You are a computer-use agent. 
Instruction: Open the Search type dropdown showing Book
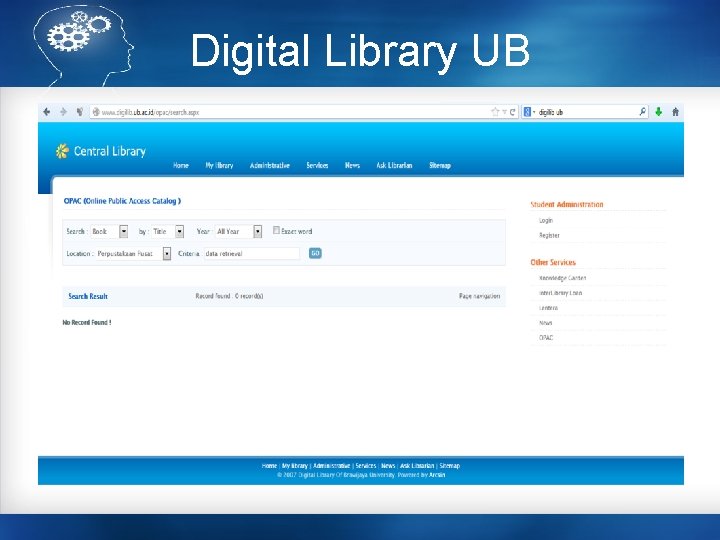[x=109, y=231]
